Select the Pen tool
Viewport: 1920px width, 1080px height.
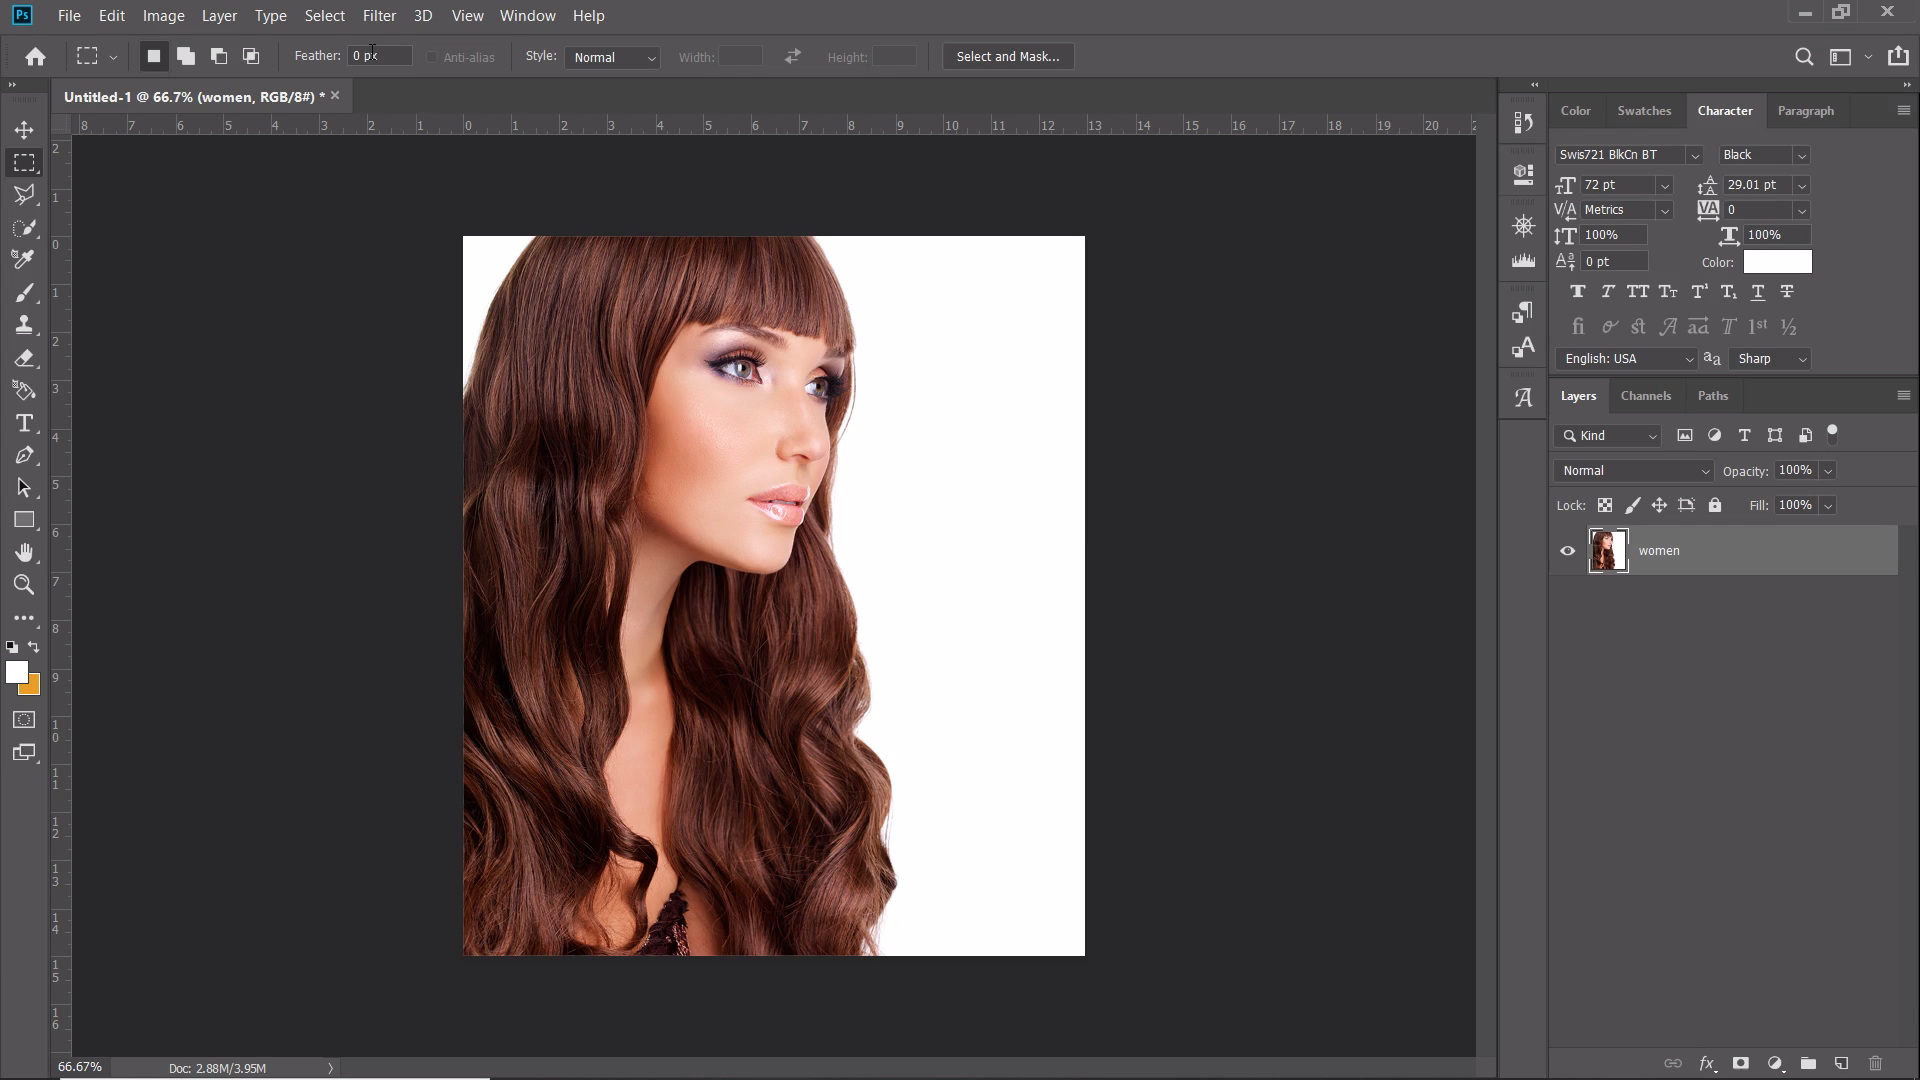24,455
